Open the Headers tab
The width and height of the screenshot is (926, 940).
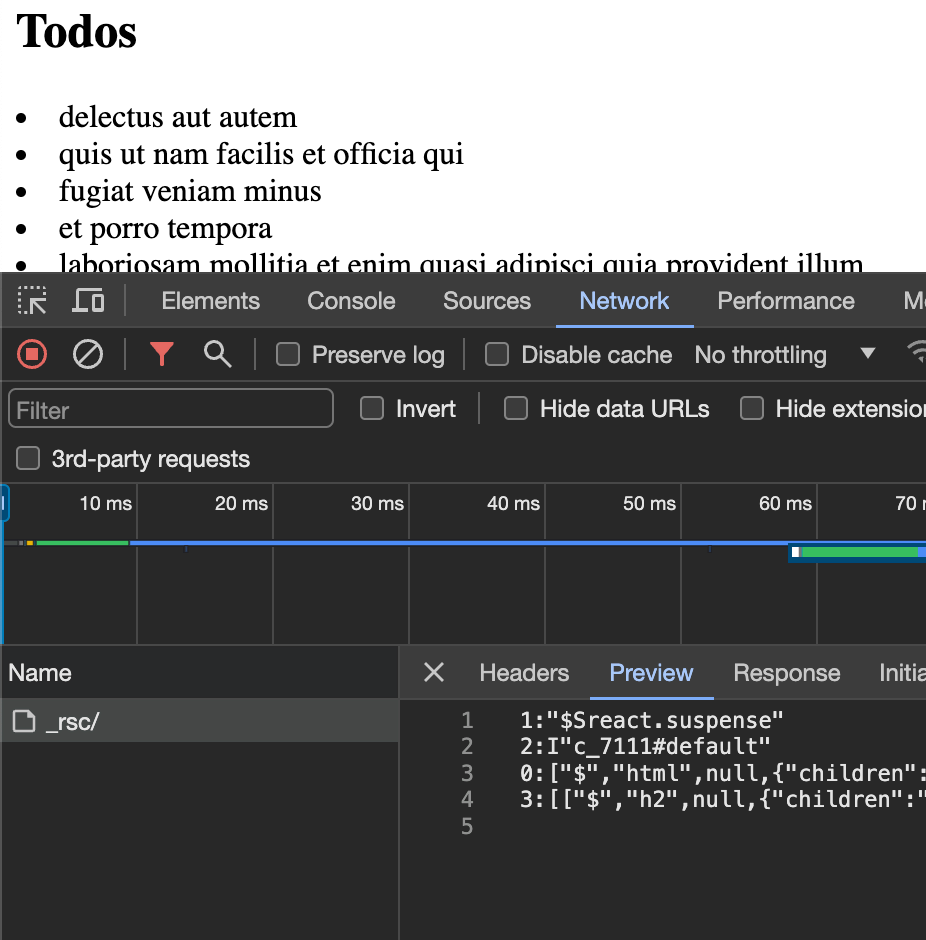524,672
